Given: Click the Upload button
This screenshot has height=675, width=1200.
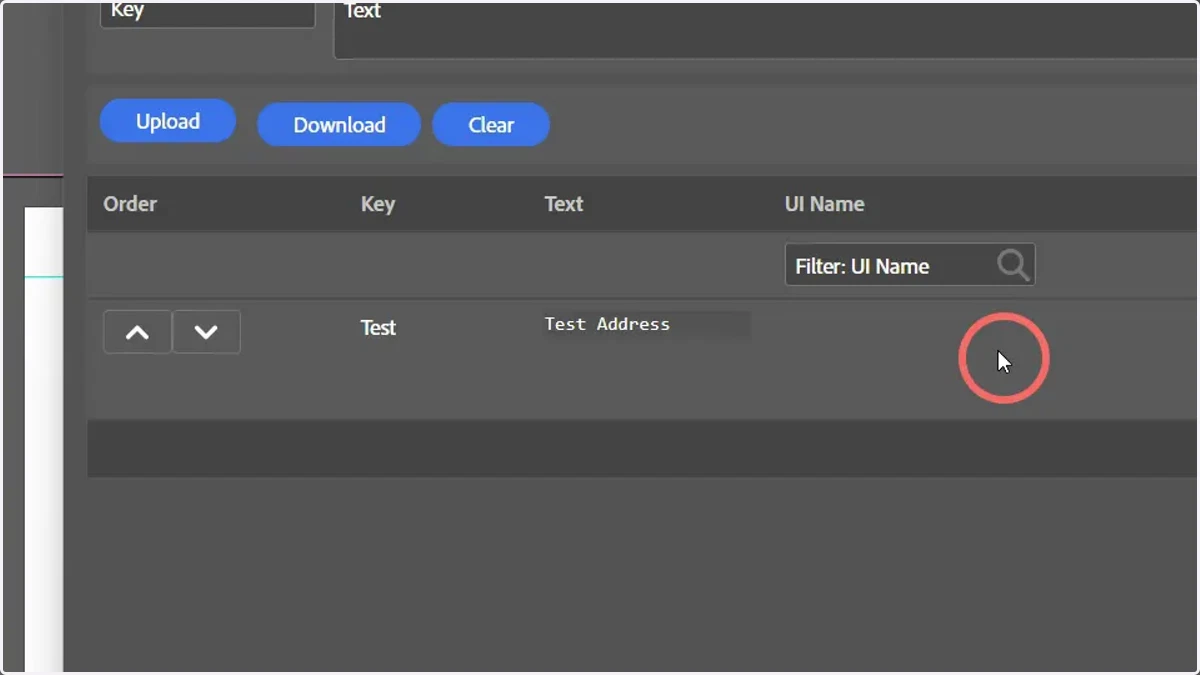Looking at the screenshot, I should tap(168, 121).
